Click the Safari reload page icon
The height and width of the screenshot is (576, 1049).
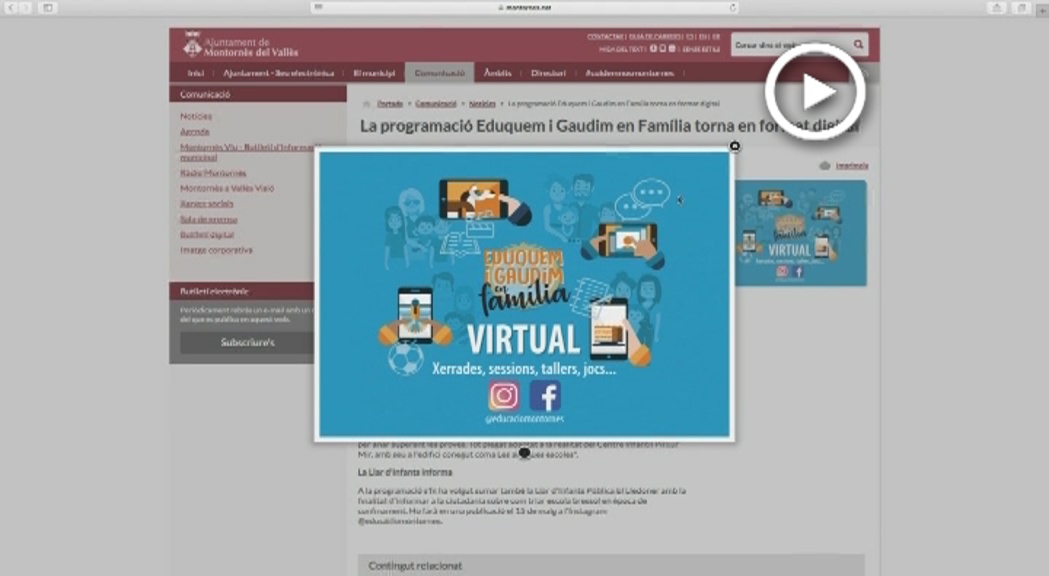(733, 8)
